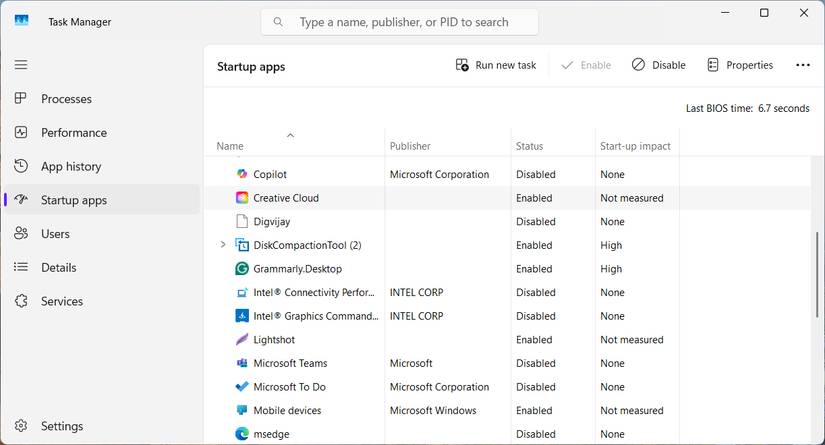825x445 pixels.
Task: Sort by Publisher column
Action: (x=410, y=146)
